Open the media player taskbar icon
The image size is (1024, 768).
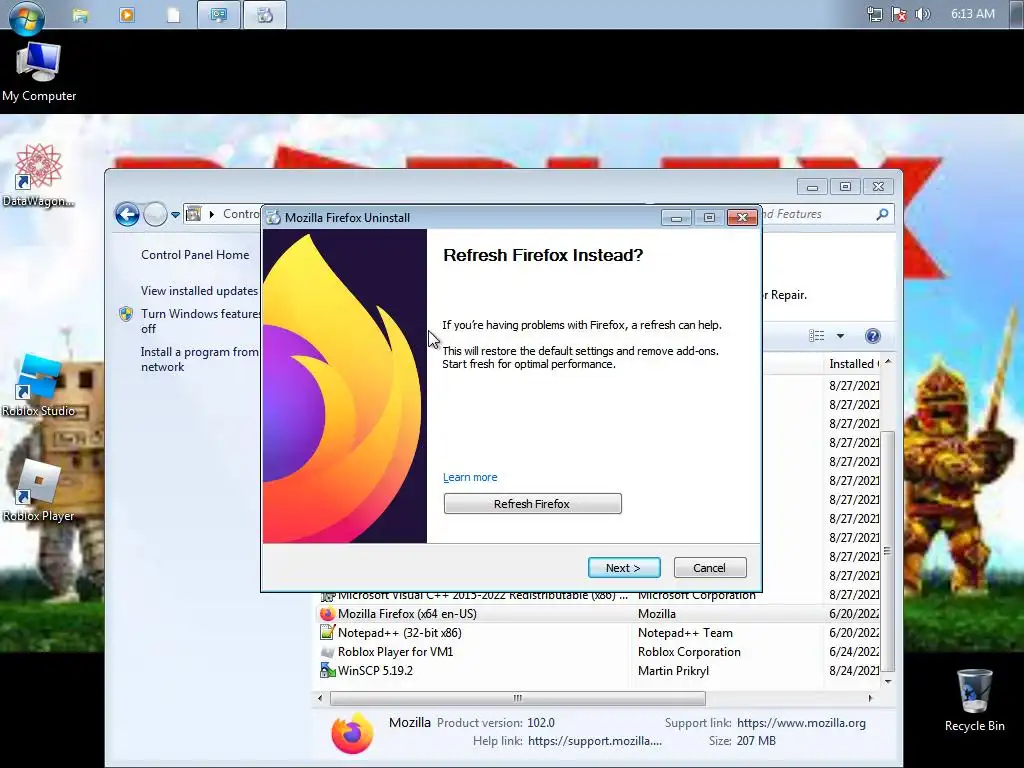pyautogui.click(x=127, y=15)
